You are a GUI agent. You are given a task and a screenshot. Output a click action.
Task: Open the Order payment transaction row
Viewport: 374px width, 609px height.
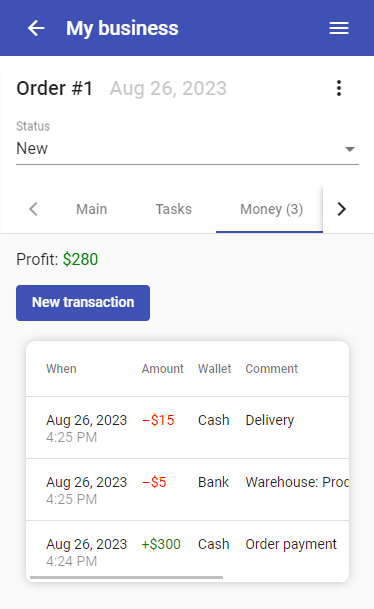pos(187,552)
